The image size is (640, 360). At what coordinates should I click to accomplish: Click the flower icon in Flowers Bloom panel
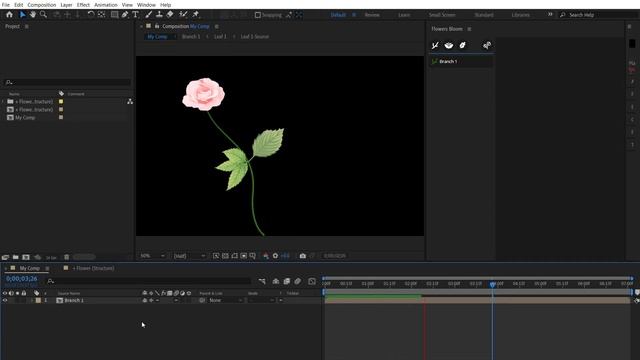(449, 45)
